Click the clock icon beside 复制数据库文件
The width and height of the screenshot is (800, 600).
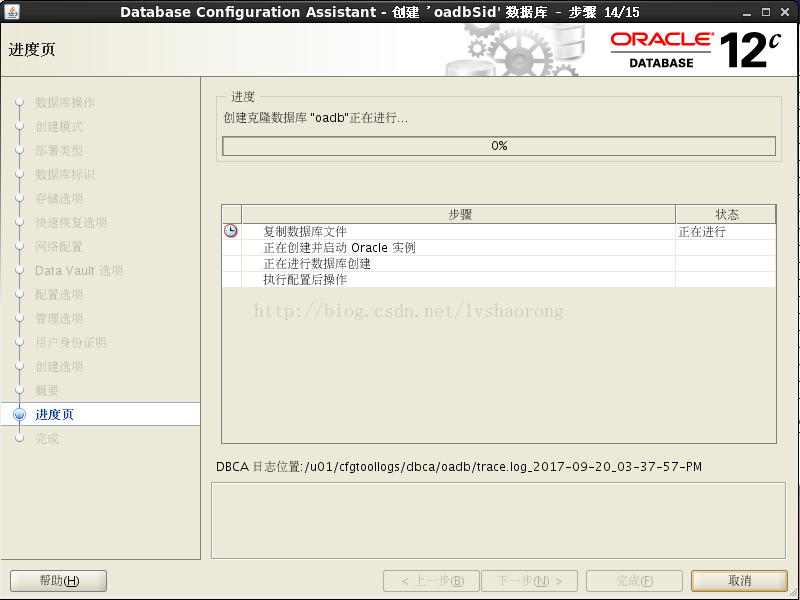tap(231, 231)
